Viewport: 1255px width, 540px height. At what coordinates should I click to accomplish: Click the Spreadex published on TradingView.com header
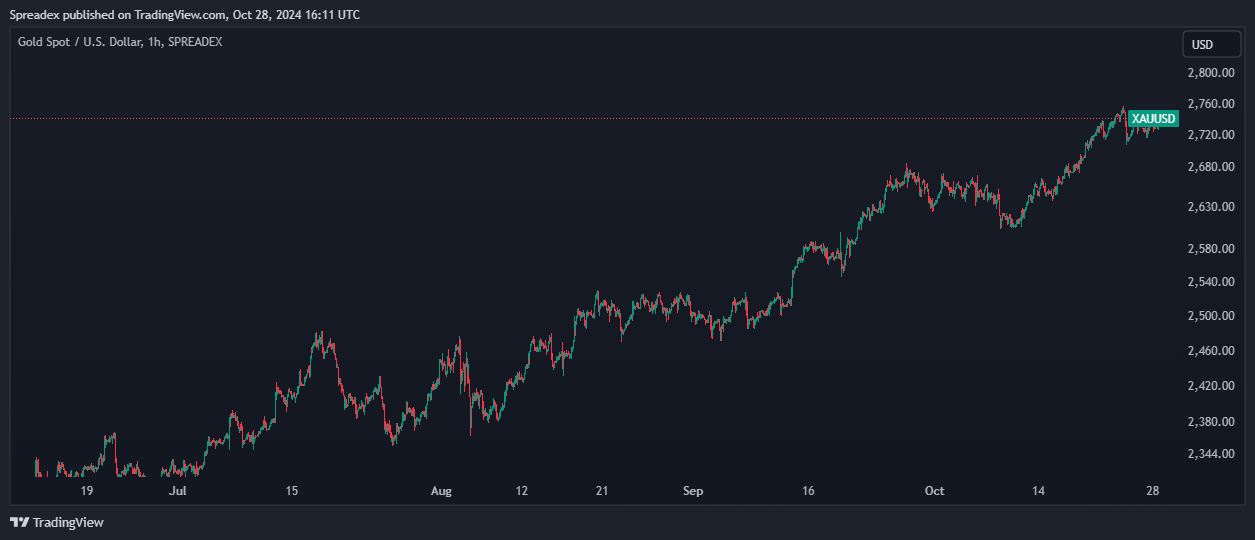[x=185, y=14]
